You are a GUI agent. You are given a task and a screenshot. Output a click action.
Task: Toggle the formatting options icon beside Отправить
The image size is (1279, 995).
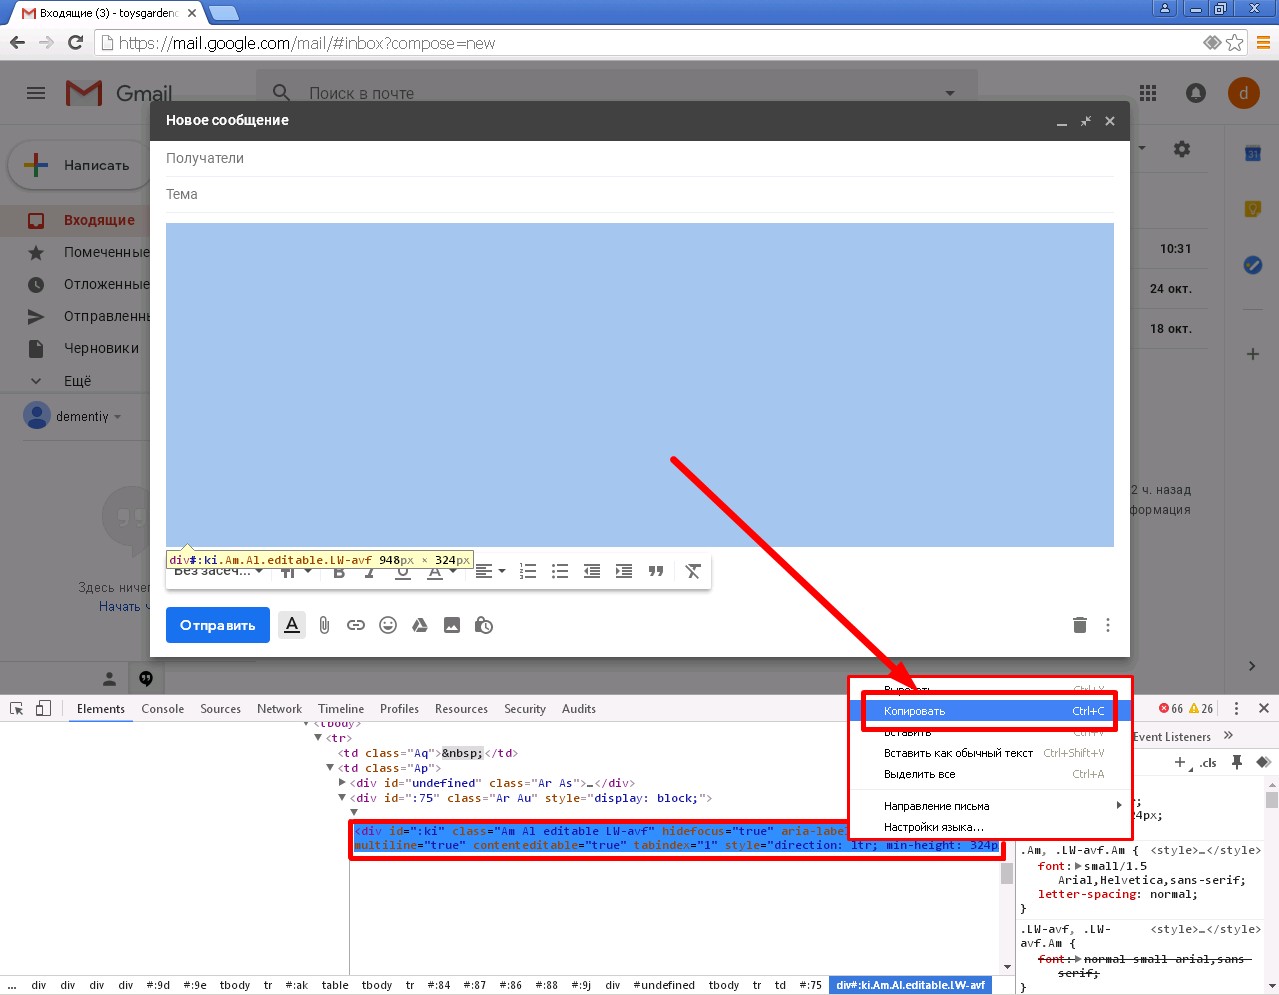coord(292,625)
